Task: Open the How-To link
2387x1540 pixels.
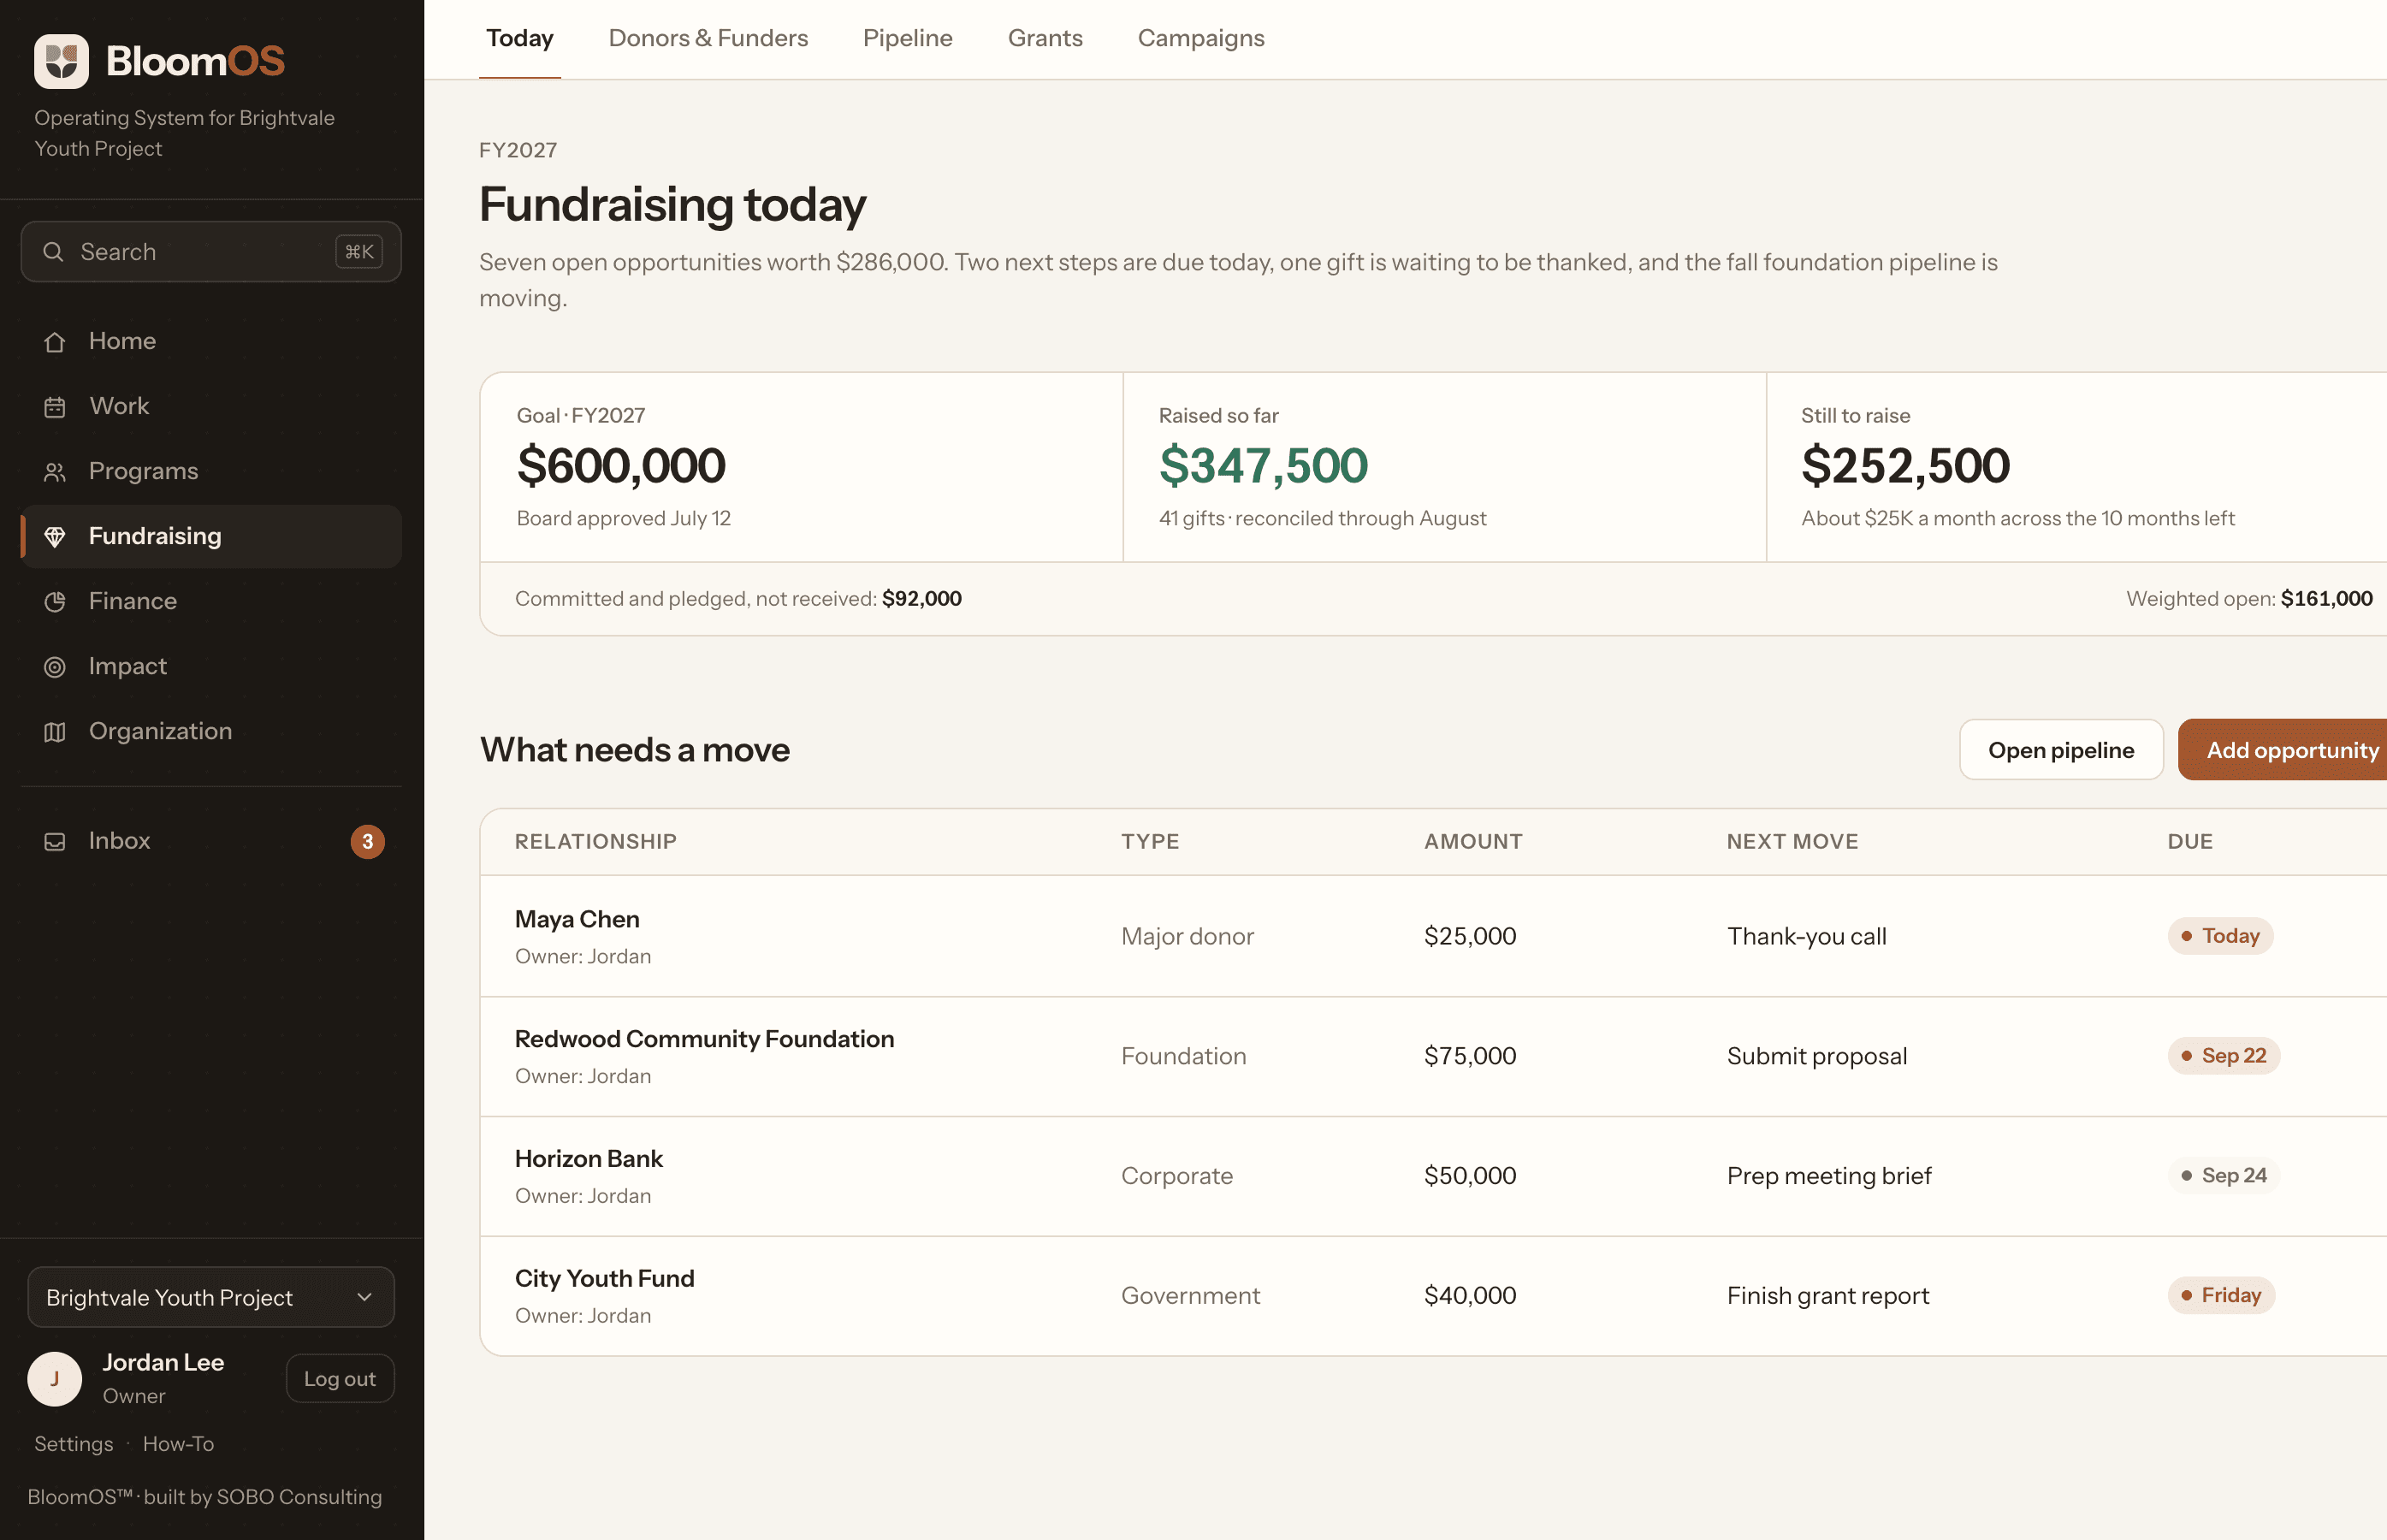Action: [x=178, y=1444]
